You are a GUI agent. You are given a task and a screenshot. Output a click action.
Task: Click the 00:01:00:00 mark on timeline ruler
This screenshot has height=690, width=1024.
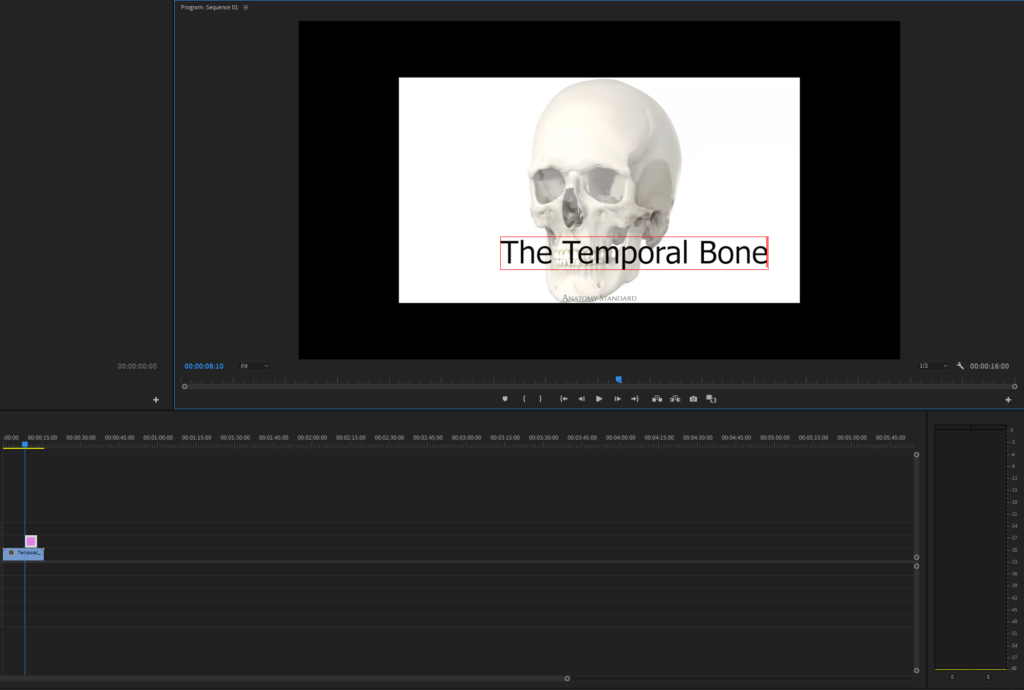coord(158,438)
